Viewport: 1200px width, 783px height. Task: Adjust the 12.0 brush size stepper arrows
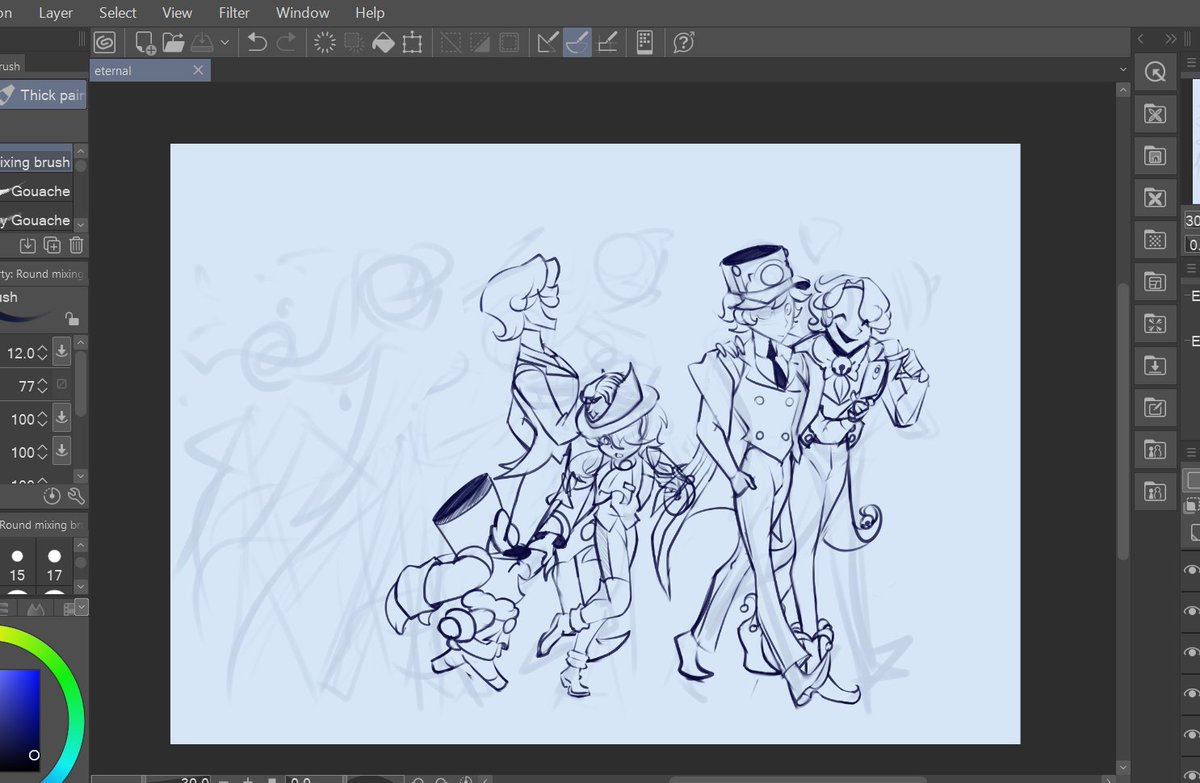tap(42, 353)
